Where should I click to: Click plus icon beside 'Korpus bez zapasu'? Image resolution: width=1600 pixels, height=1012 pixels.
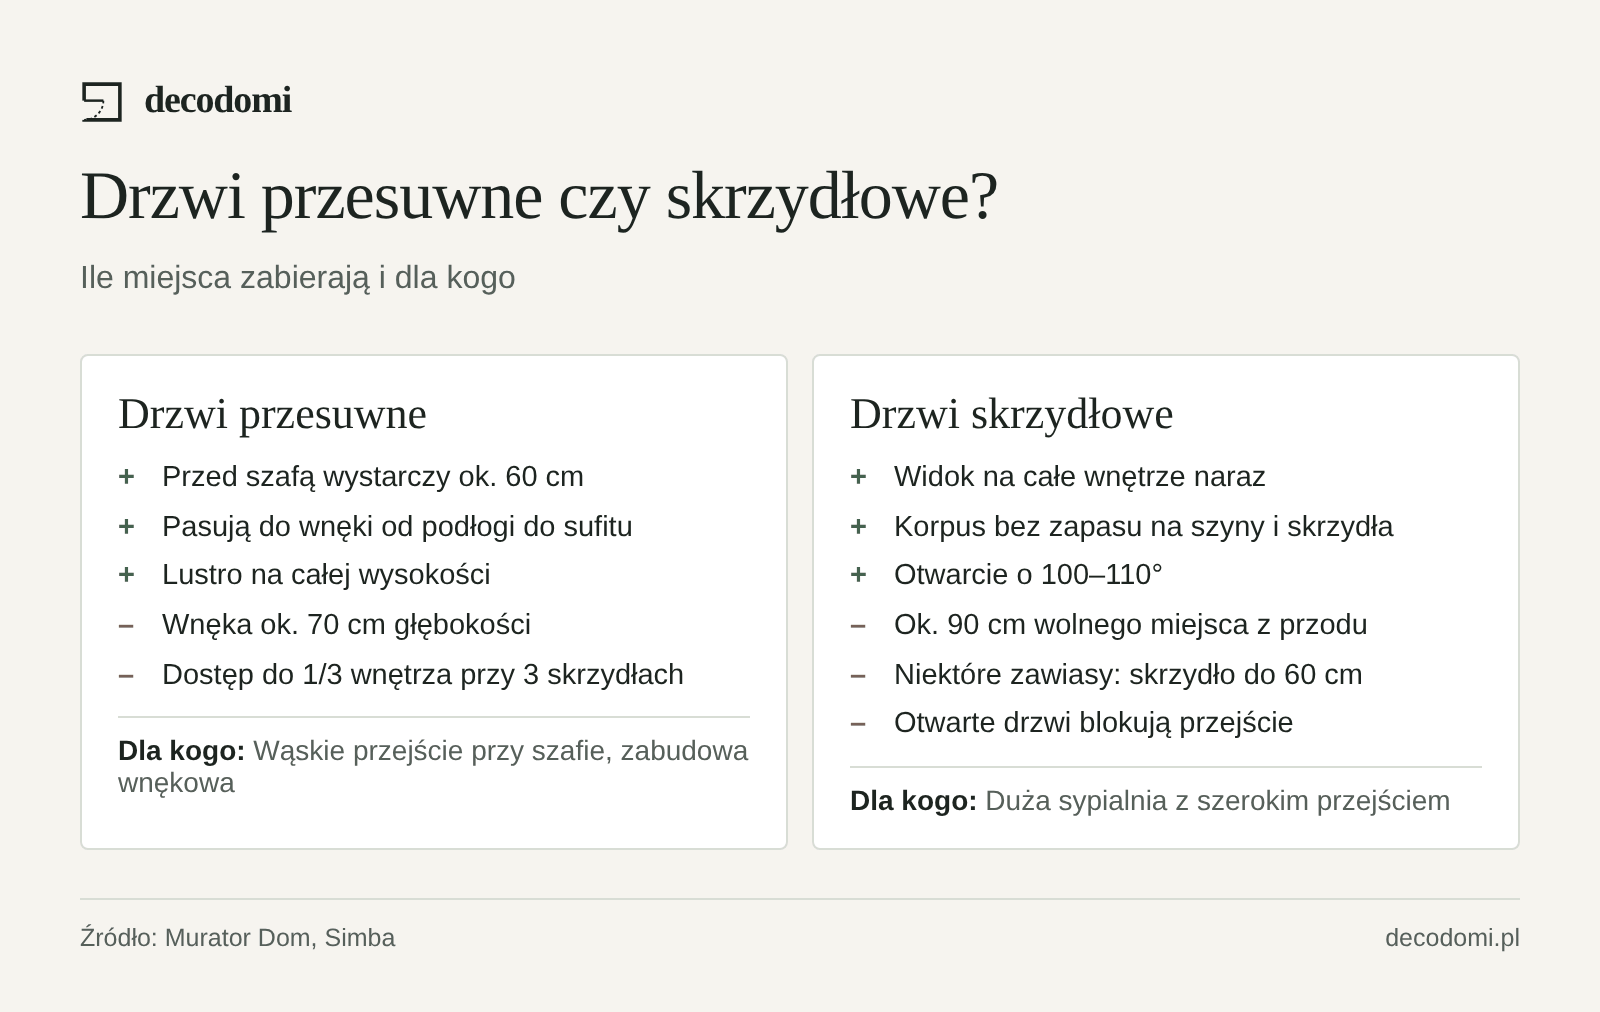pos(858,526)
